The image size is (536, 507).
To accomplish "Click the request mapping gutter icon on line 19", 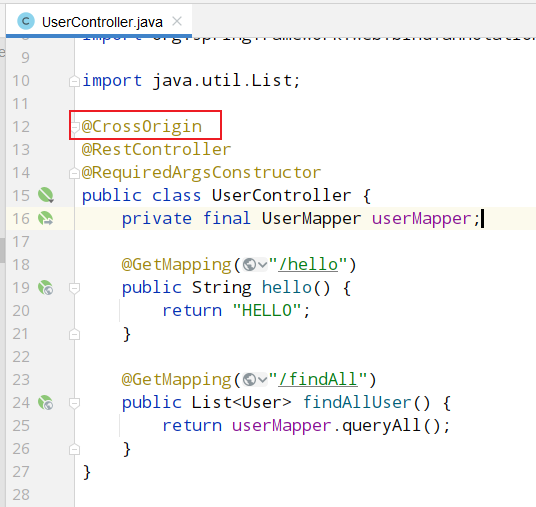I will pos(45,288).
